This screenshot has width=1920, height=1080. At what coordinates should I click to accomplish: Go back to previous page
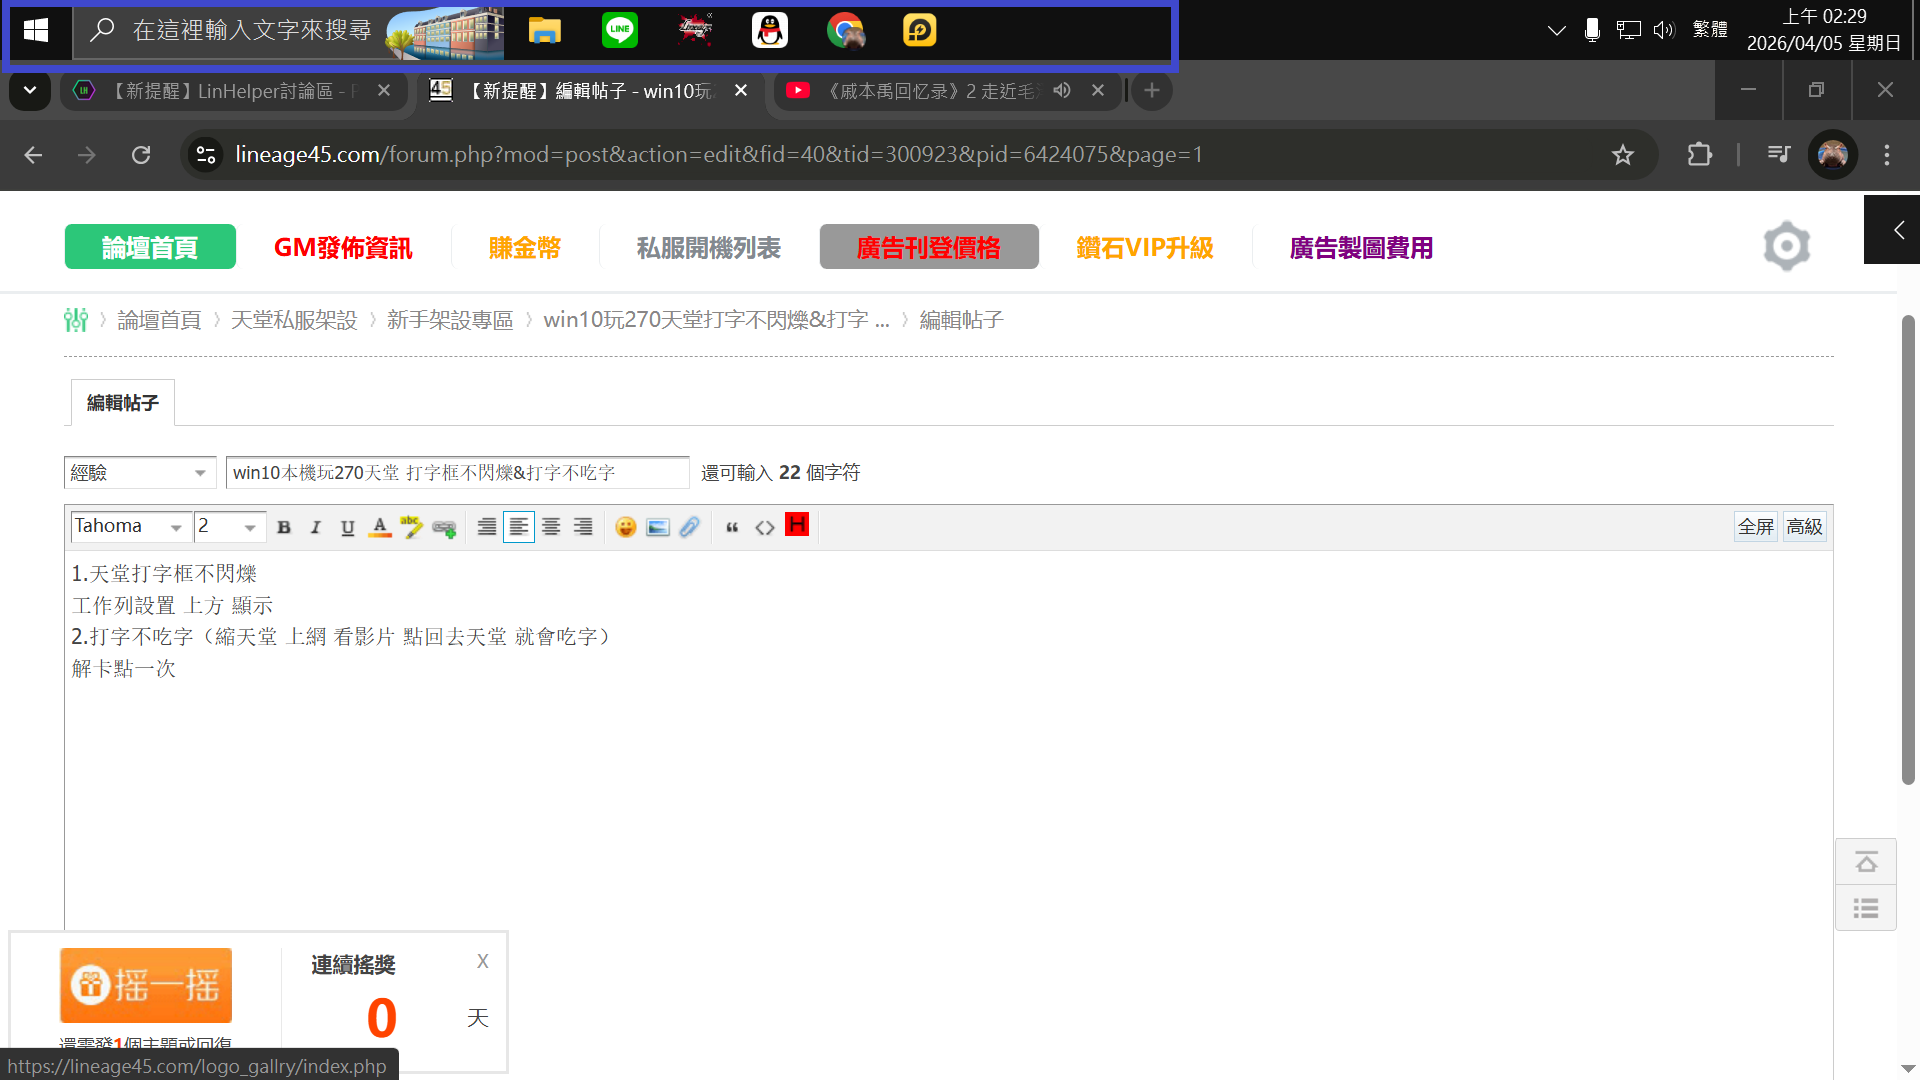[33, 155]
